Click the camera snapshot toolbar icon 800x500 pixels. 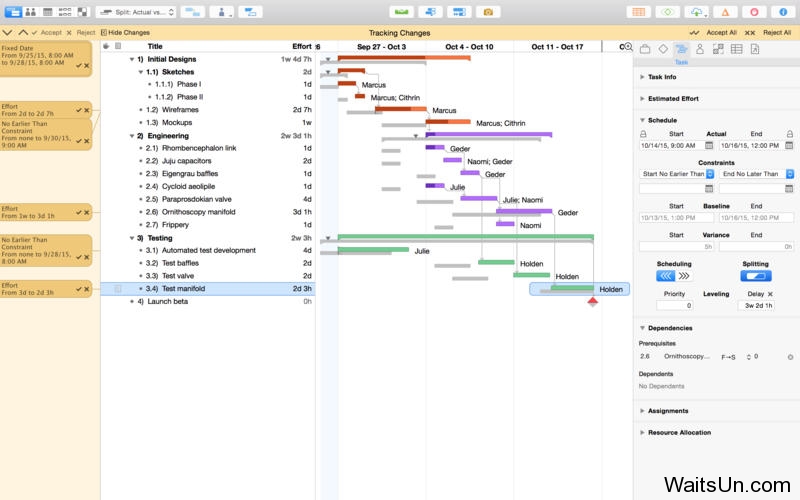(488, 12)
